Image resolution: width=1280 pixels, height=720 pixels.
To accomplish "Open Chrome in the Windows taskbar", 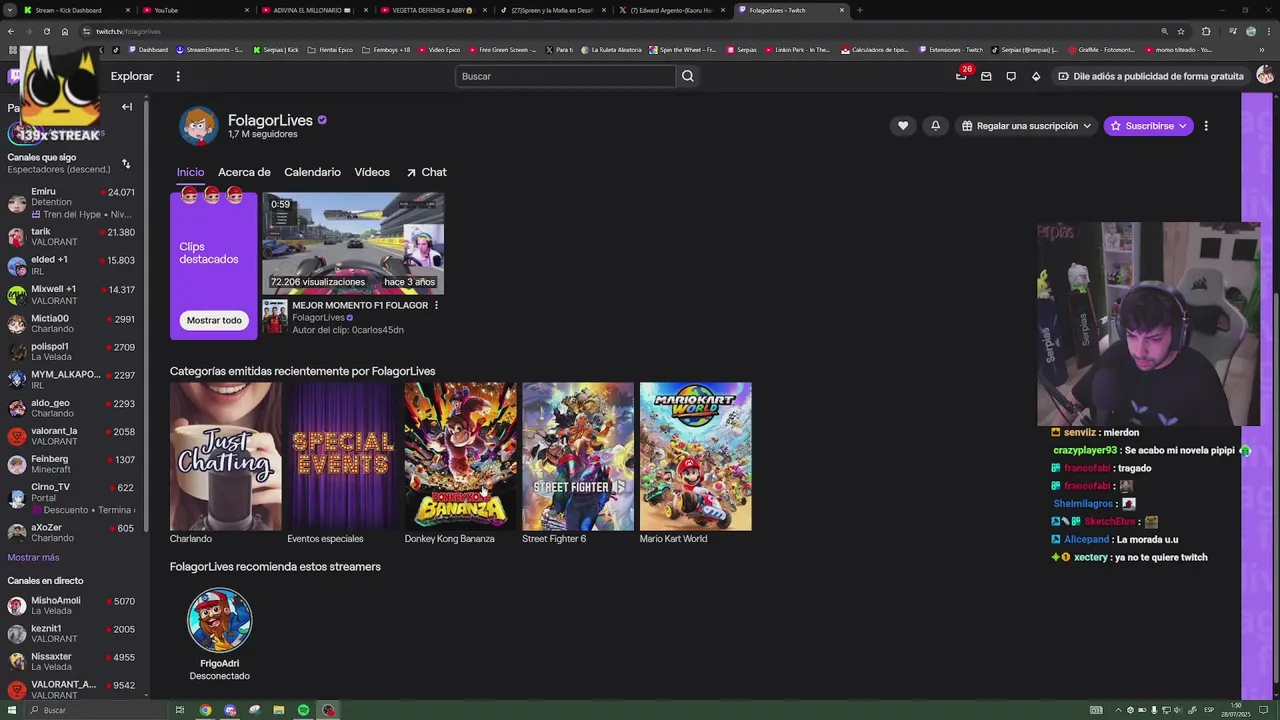I will pyautogui.click(x=205, y=710).
